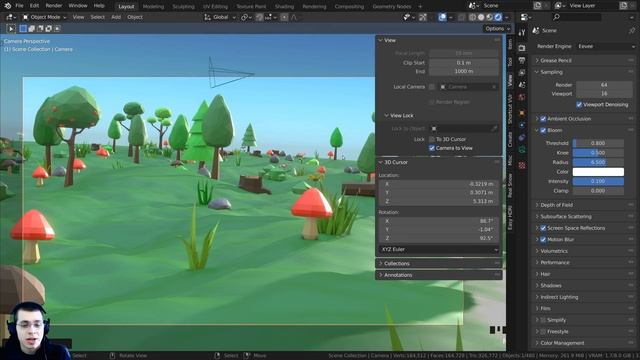Select the tweak tool icon
Screen dimensions: 640x360
point(11,29)
